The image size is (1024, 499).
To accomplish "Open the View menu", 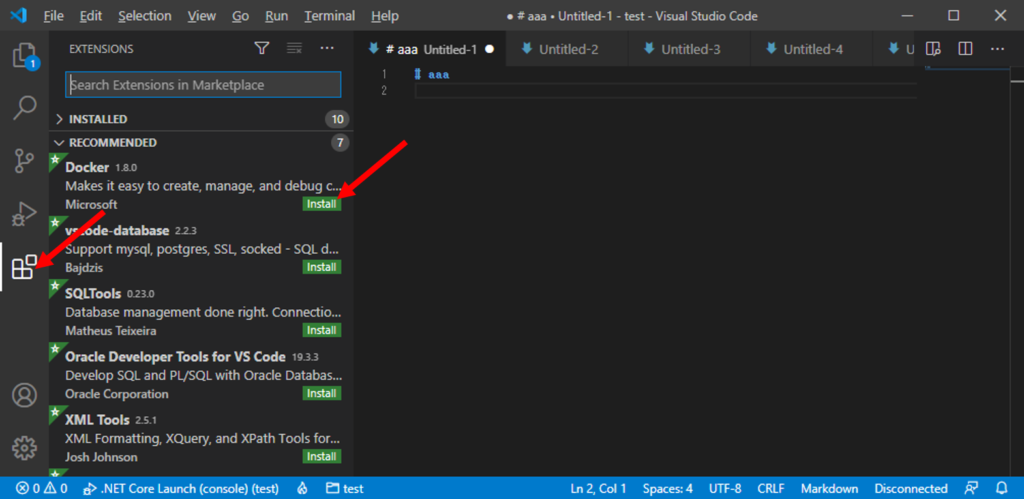I will [202, 16].
